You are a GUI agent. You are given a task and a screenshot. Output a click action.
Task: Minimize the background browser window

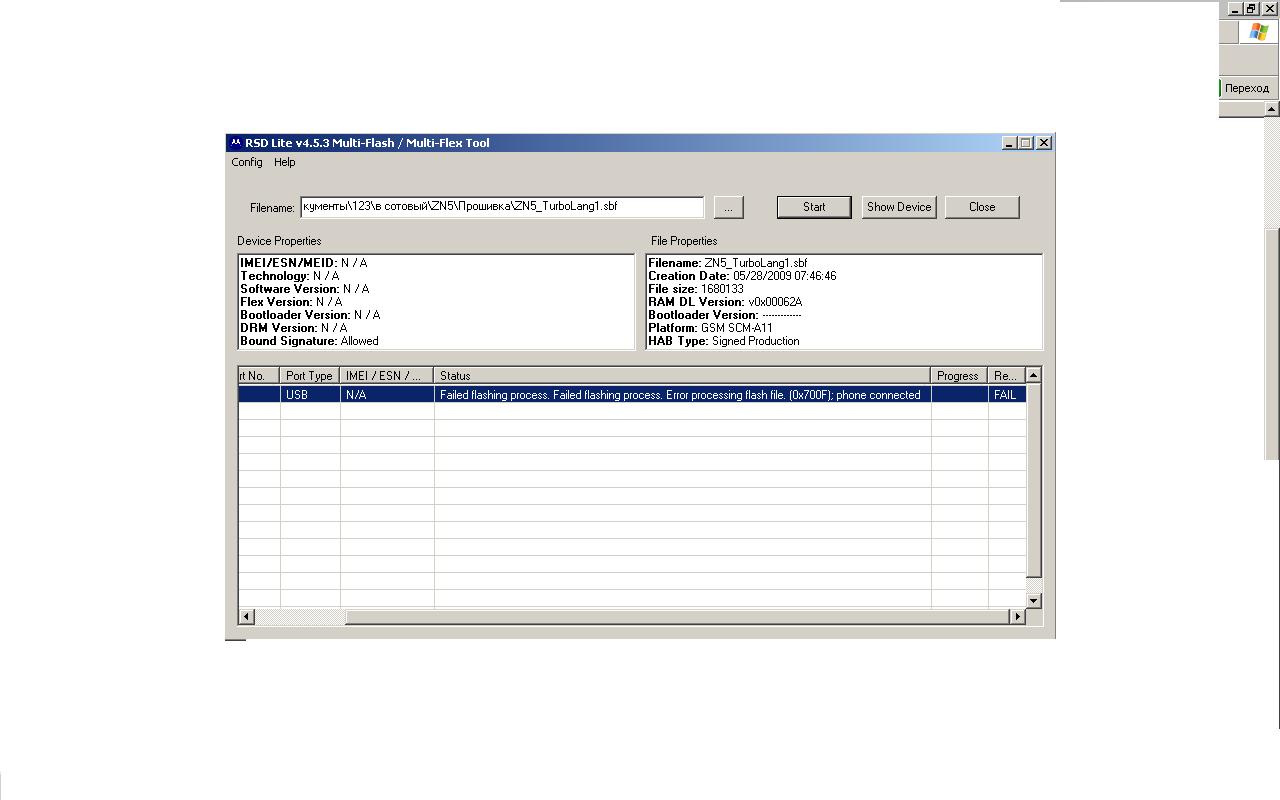tap(1235, 8)
